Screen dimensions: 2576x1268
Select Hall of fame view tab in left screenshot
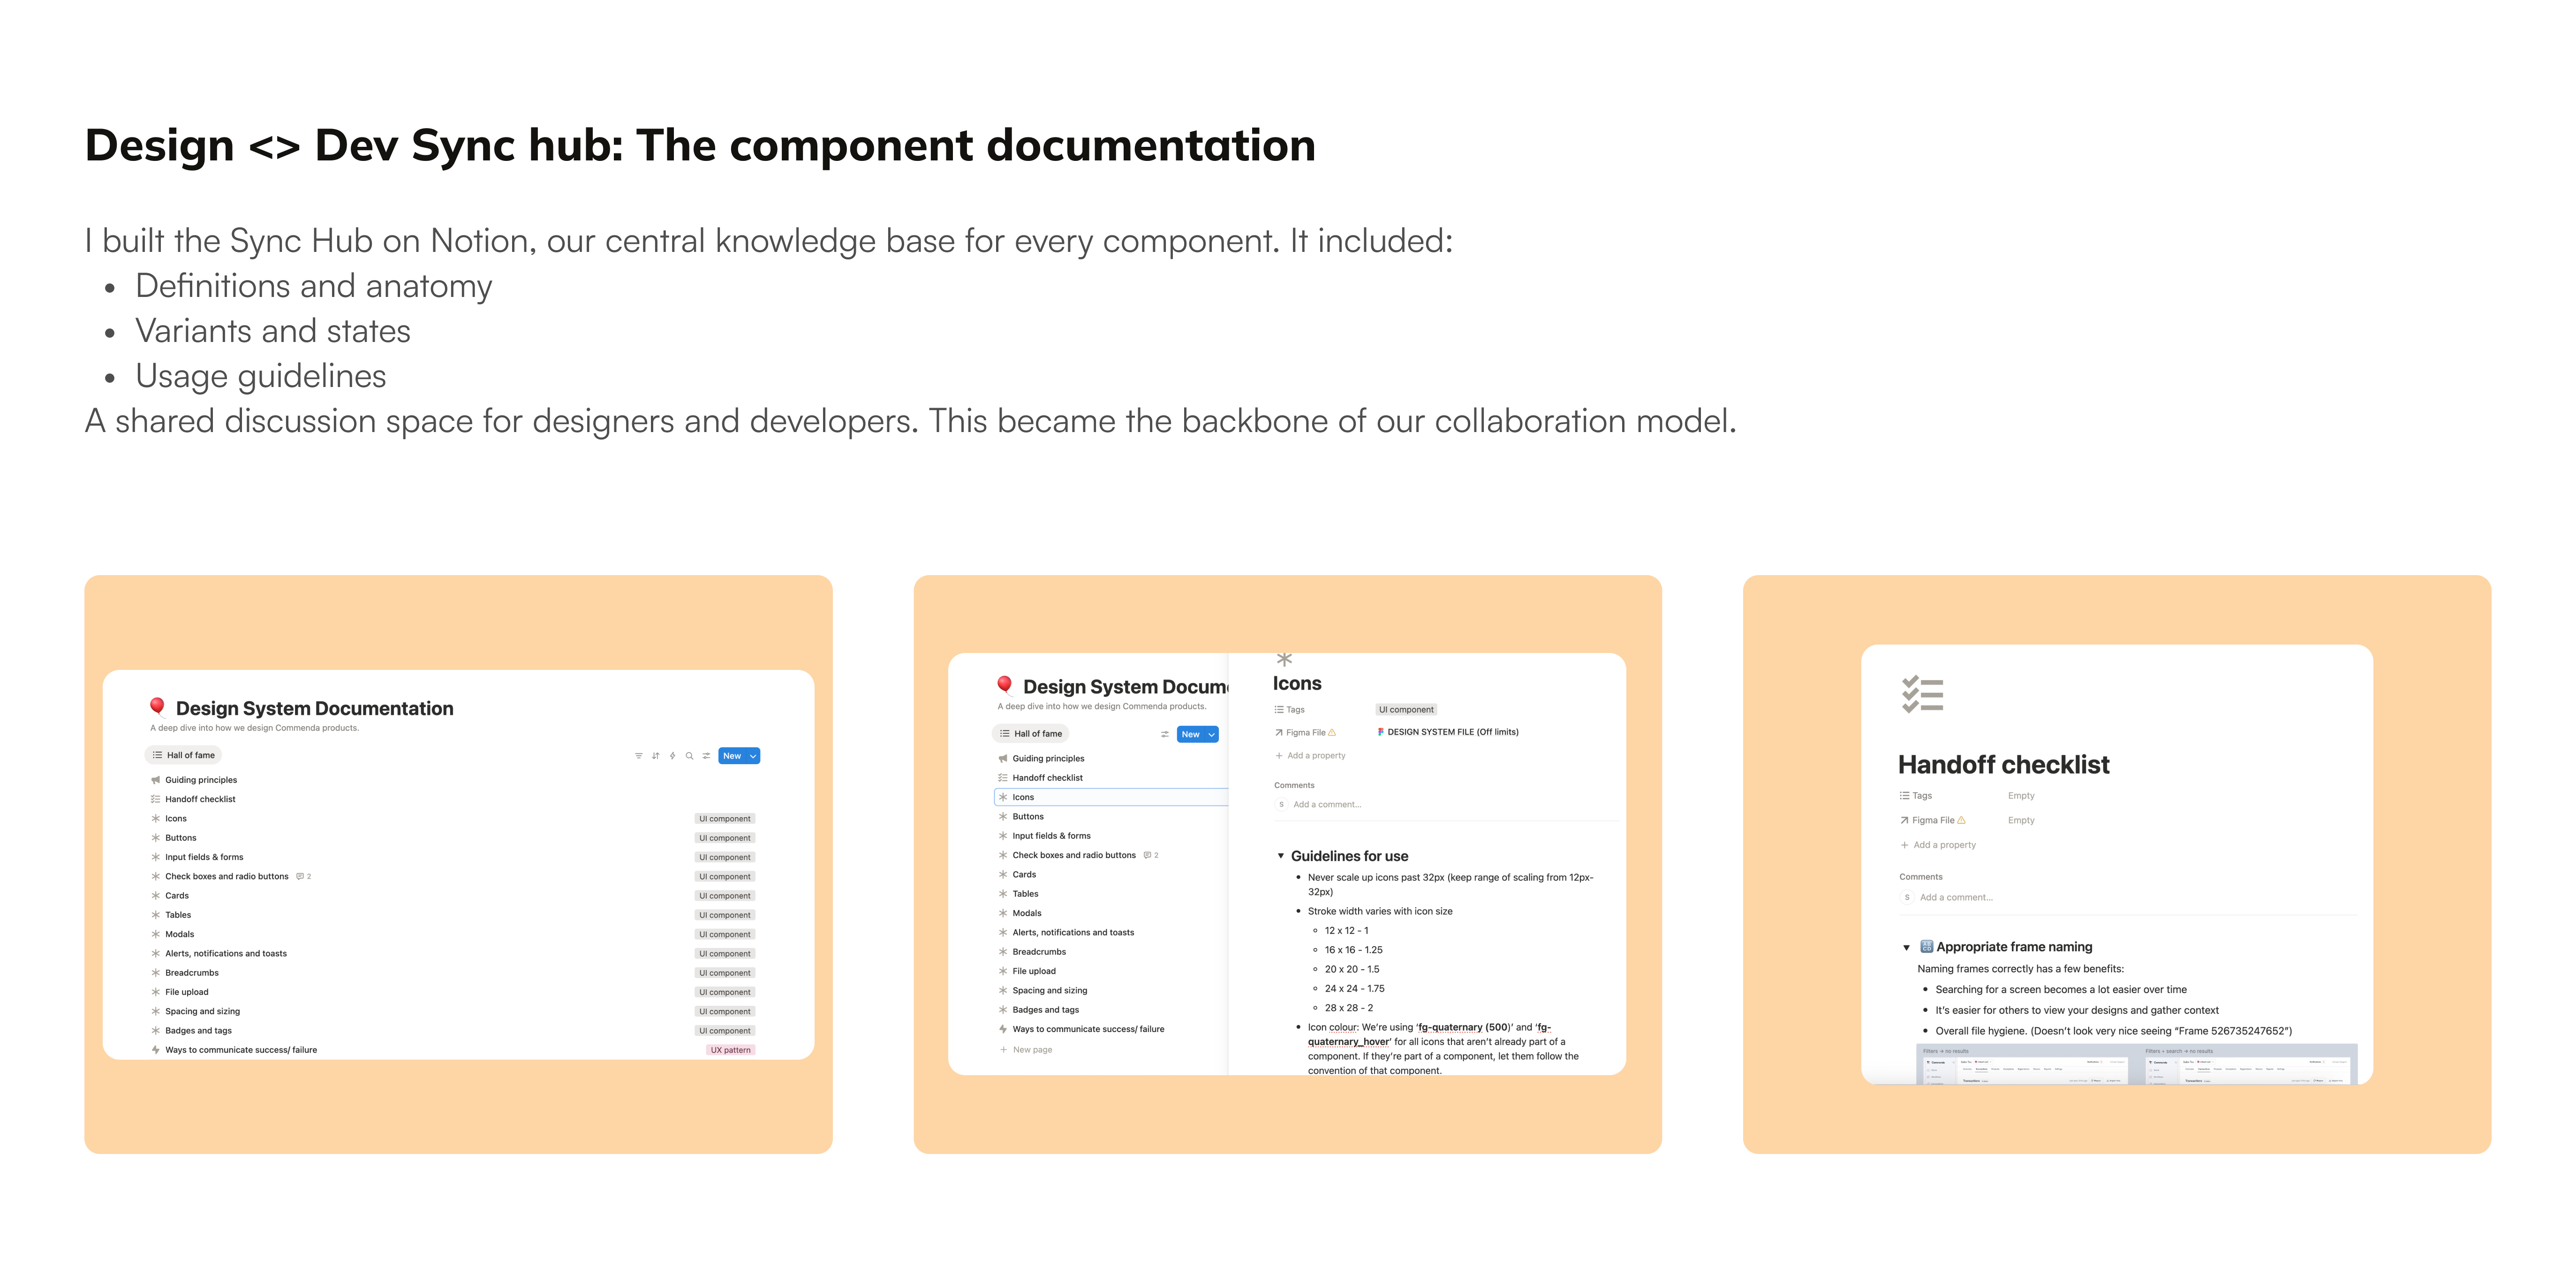pos(183,755)
